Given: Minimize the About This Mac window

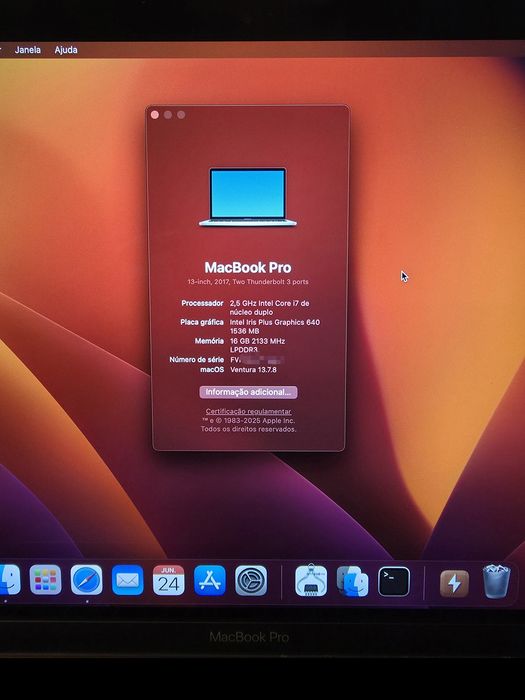Looking at the screenshot, I should click(x=168, y=115).
